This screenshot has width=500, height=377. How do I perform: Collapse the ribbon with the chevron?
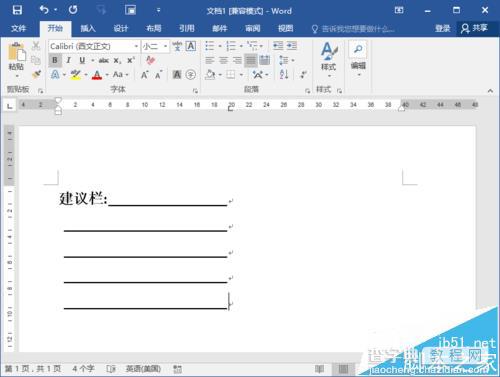click(x=490, y=90)
